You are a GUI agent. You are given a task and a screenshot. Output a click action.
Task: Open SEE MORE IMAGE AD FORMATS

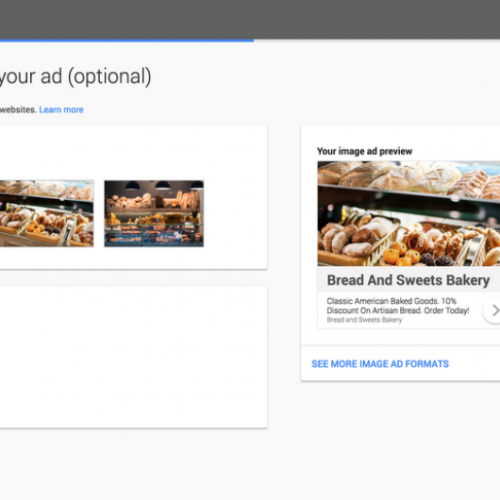(x=380, y=364)
